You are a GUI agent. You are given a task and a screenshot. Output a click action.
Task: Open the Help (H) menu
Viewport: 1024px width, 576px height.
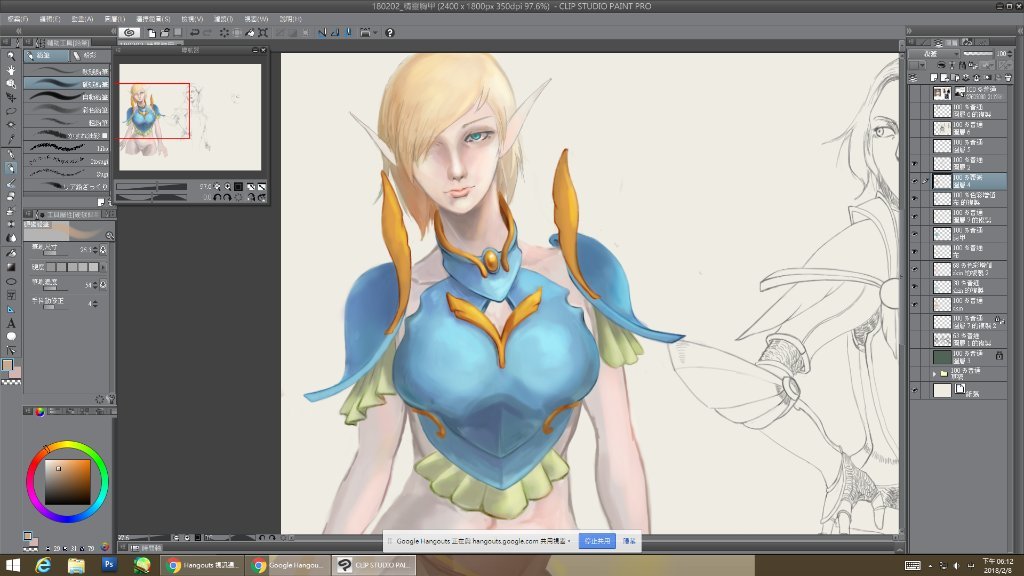click(x=290, y=19)
